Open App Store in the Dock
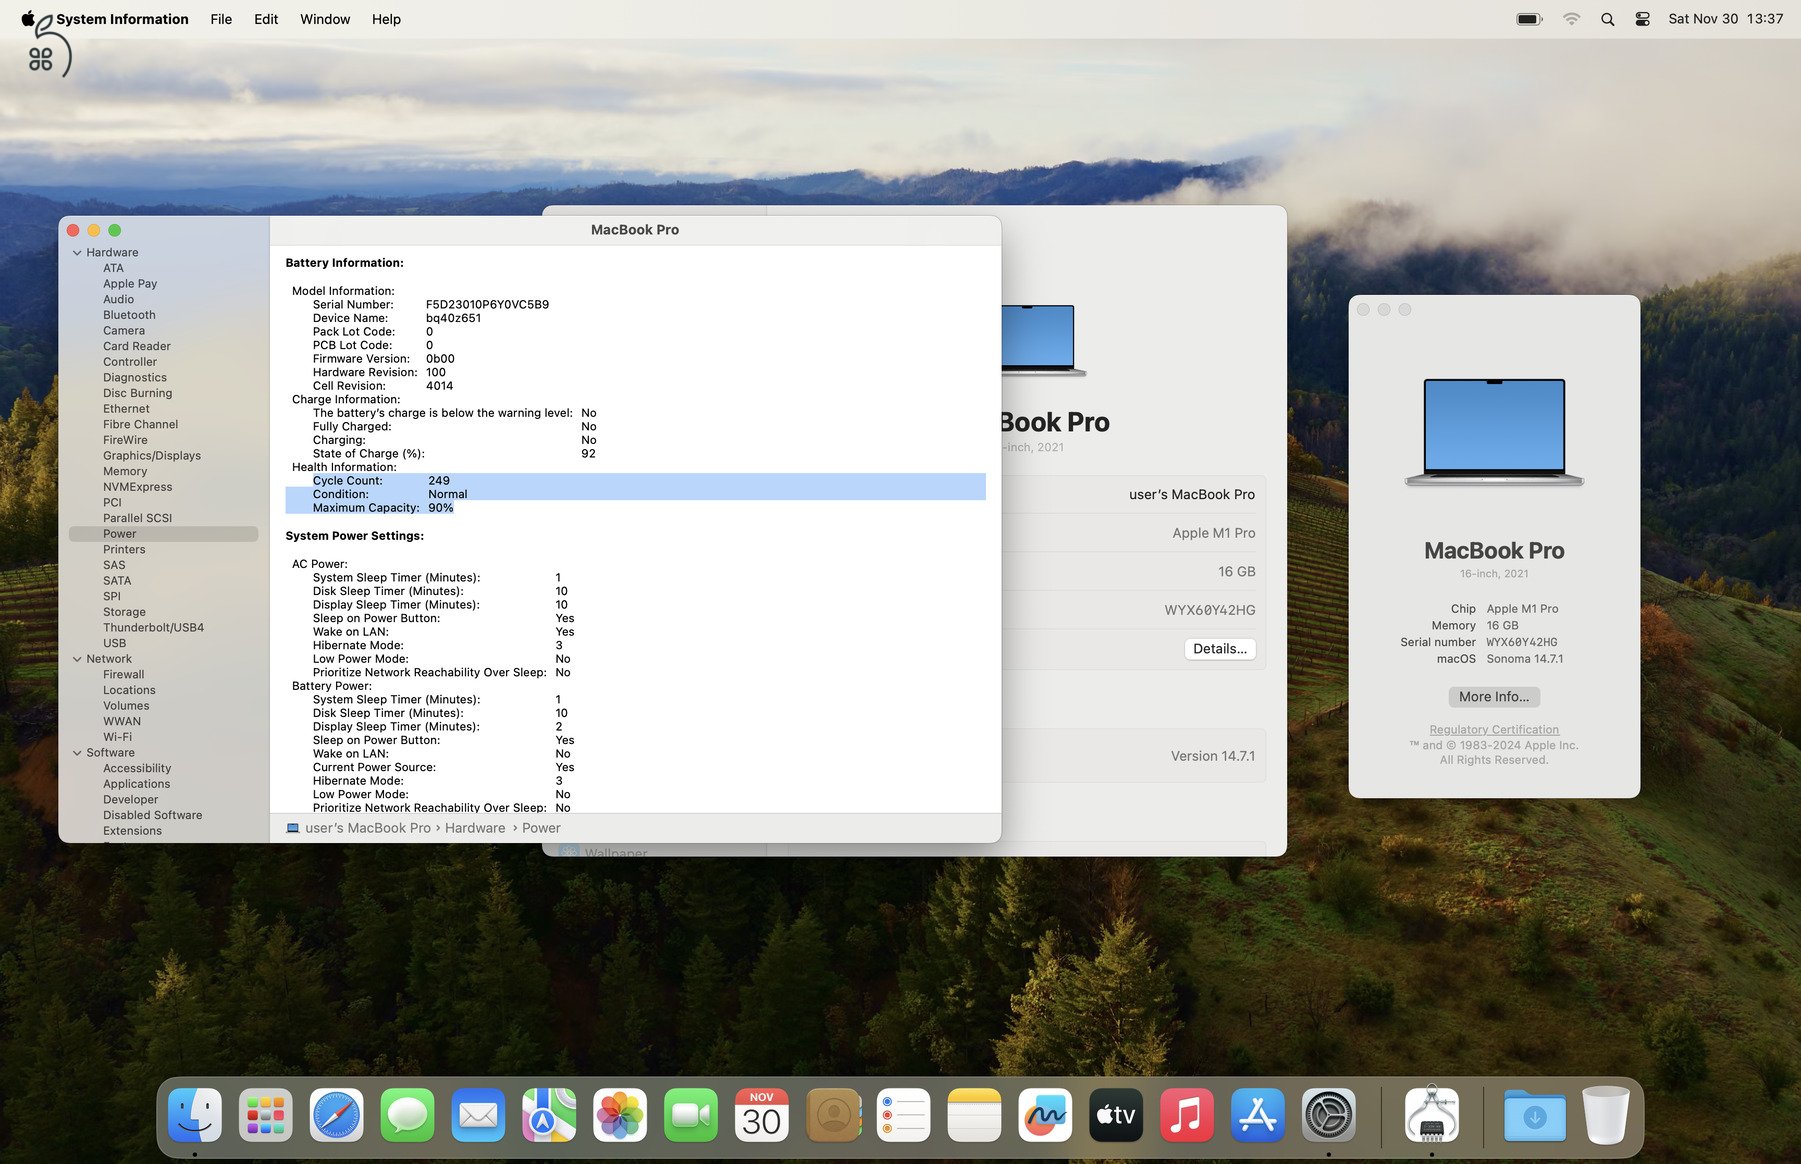Image resolution: width=1801 pixels, height=1164 pixels. pyautogui.click(x=1258, y=1115)
